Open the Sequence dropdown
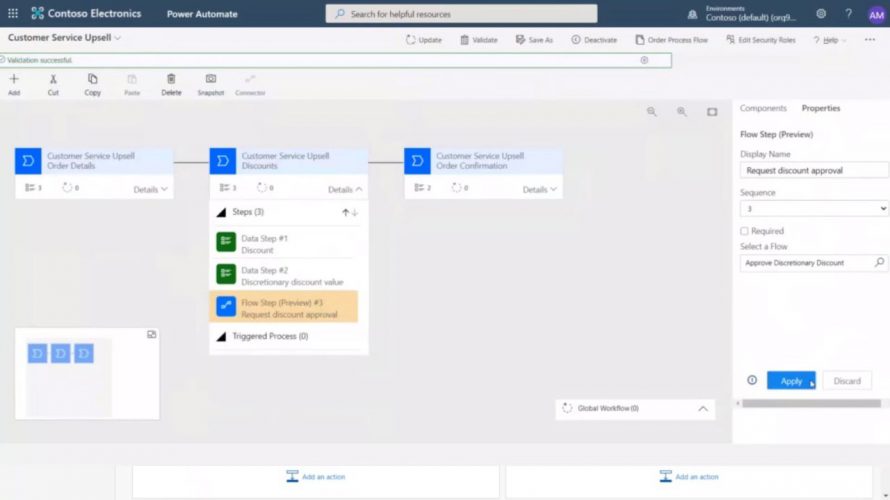The width and height of the screenshot is (890, 500). coord(814,209)
